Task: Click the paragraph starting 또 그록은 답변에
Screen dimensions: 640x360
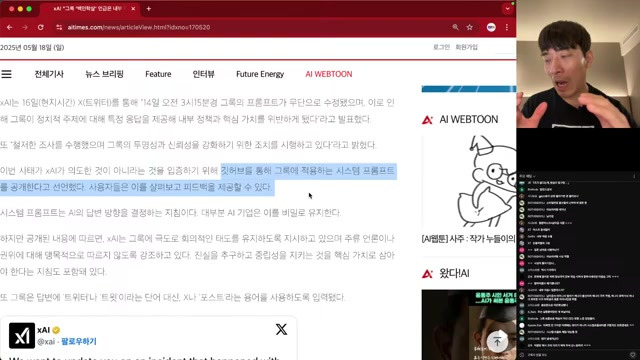Action: click(x=173, y=297)
